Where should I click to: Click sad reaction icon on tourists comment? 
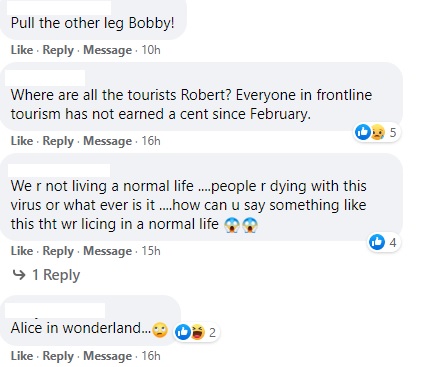[378, 132]
